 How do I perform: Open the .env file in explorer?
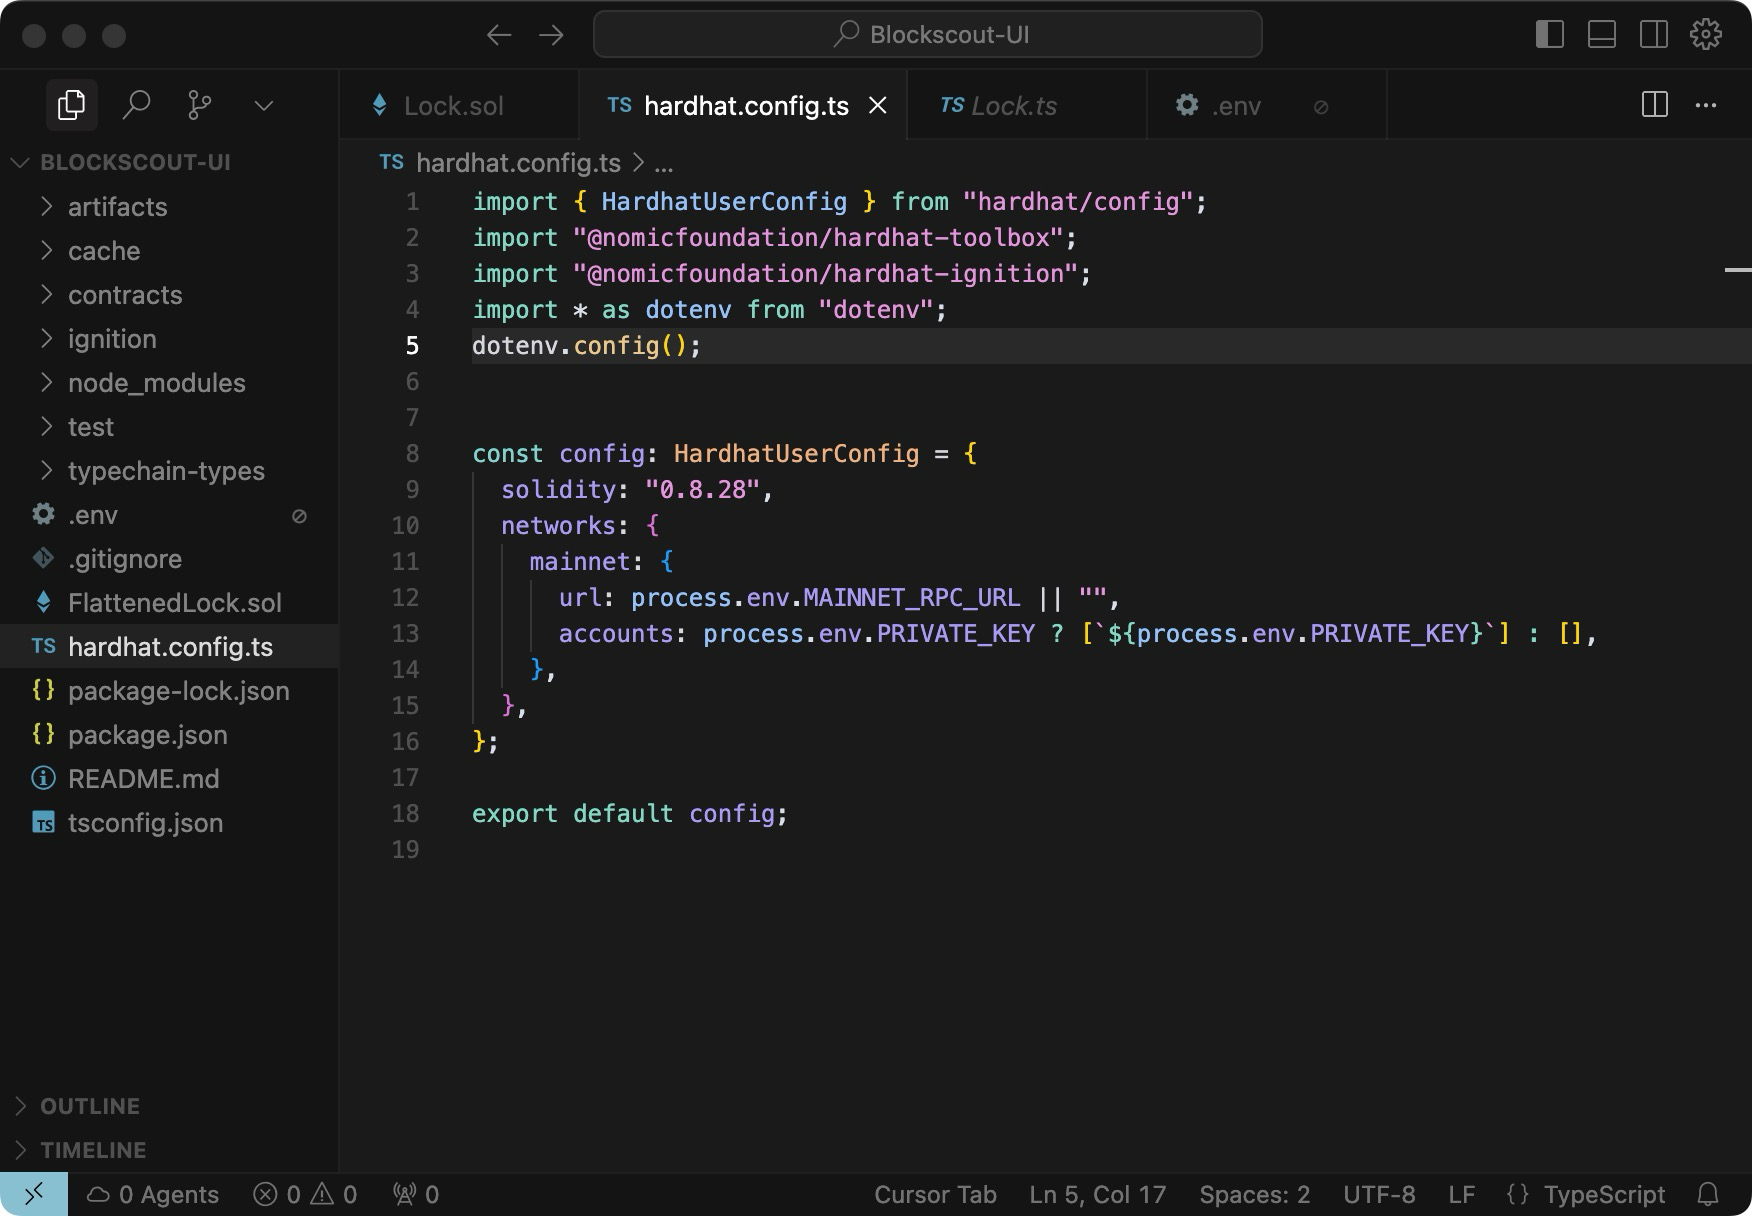[x=169, y=515]
